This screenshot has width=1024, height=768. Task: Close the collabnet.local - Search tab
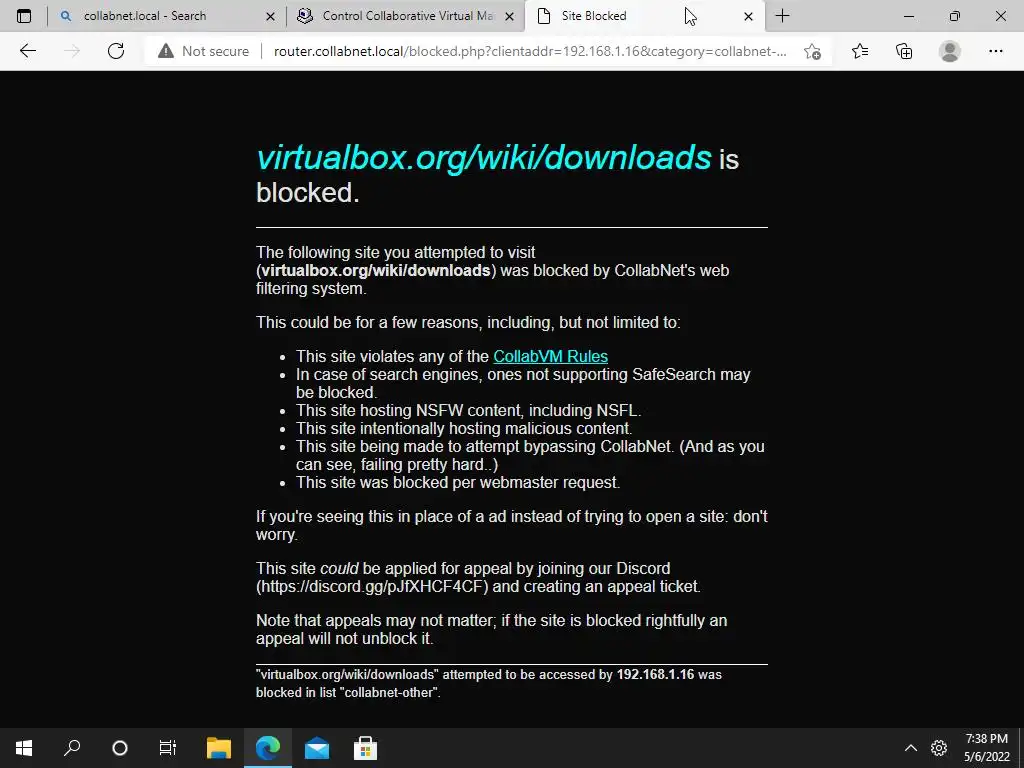[270, 16]
